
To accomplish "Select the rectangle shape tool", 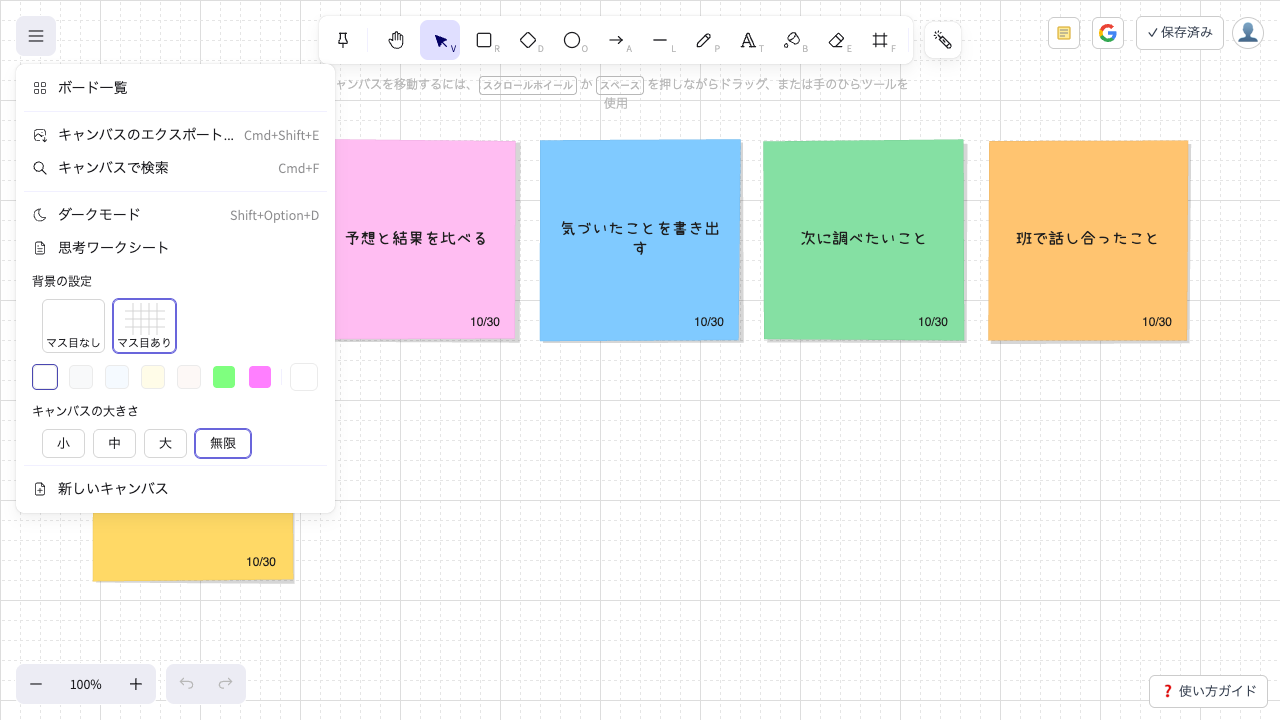I will 484,40.
